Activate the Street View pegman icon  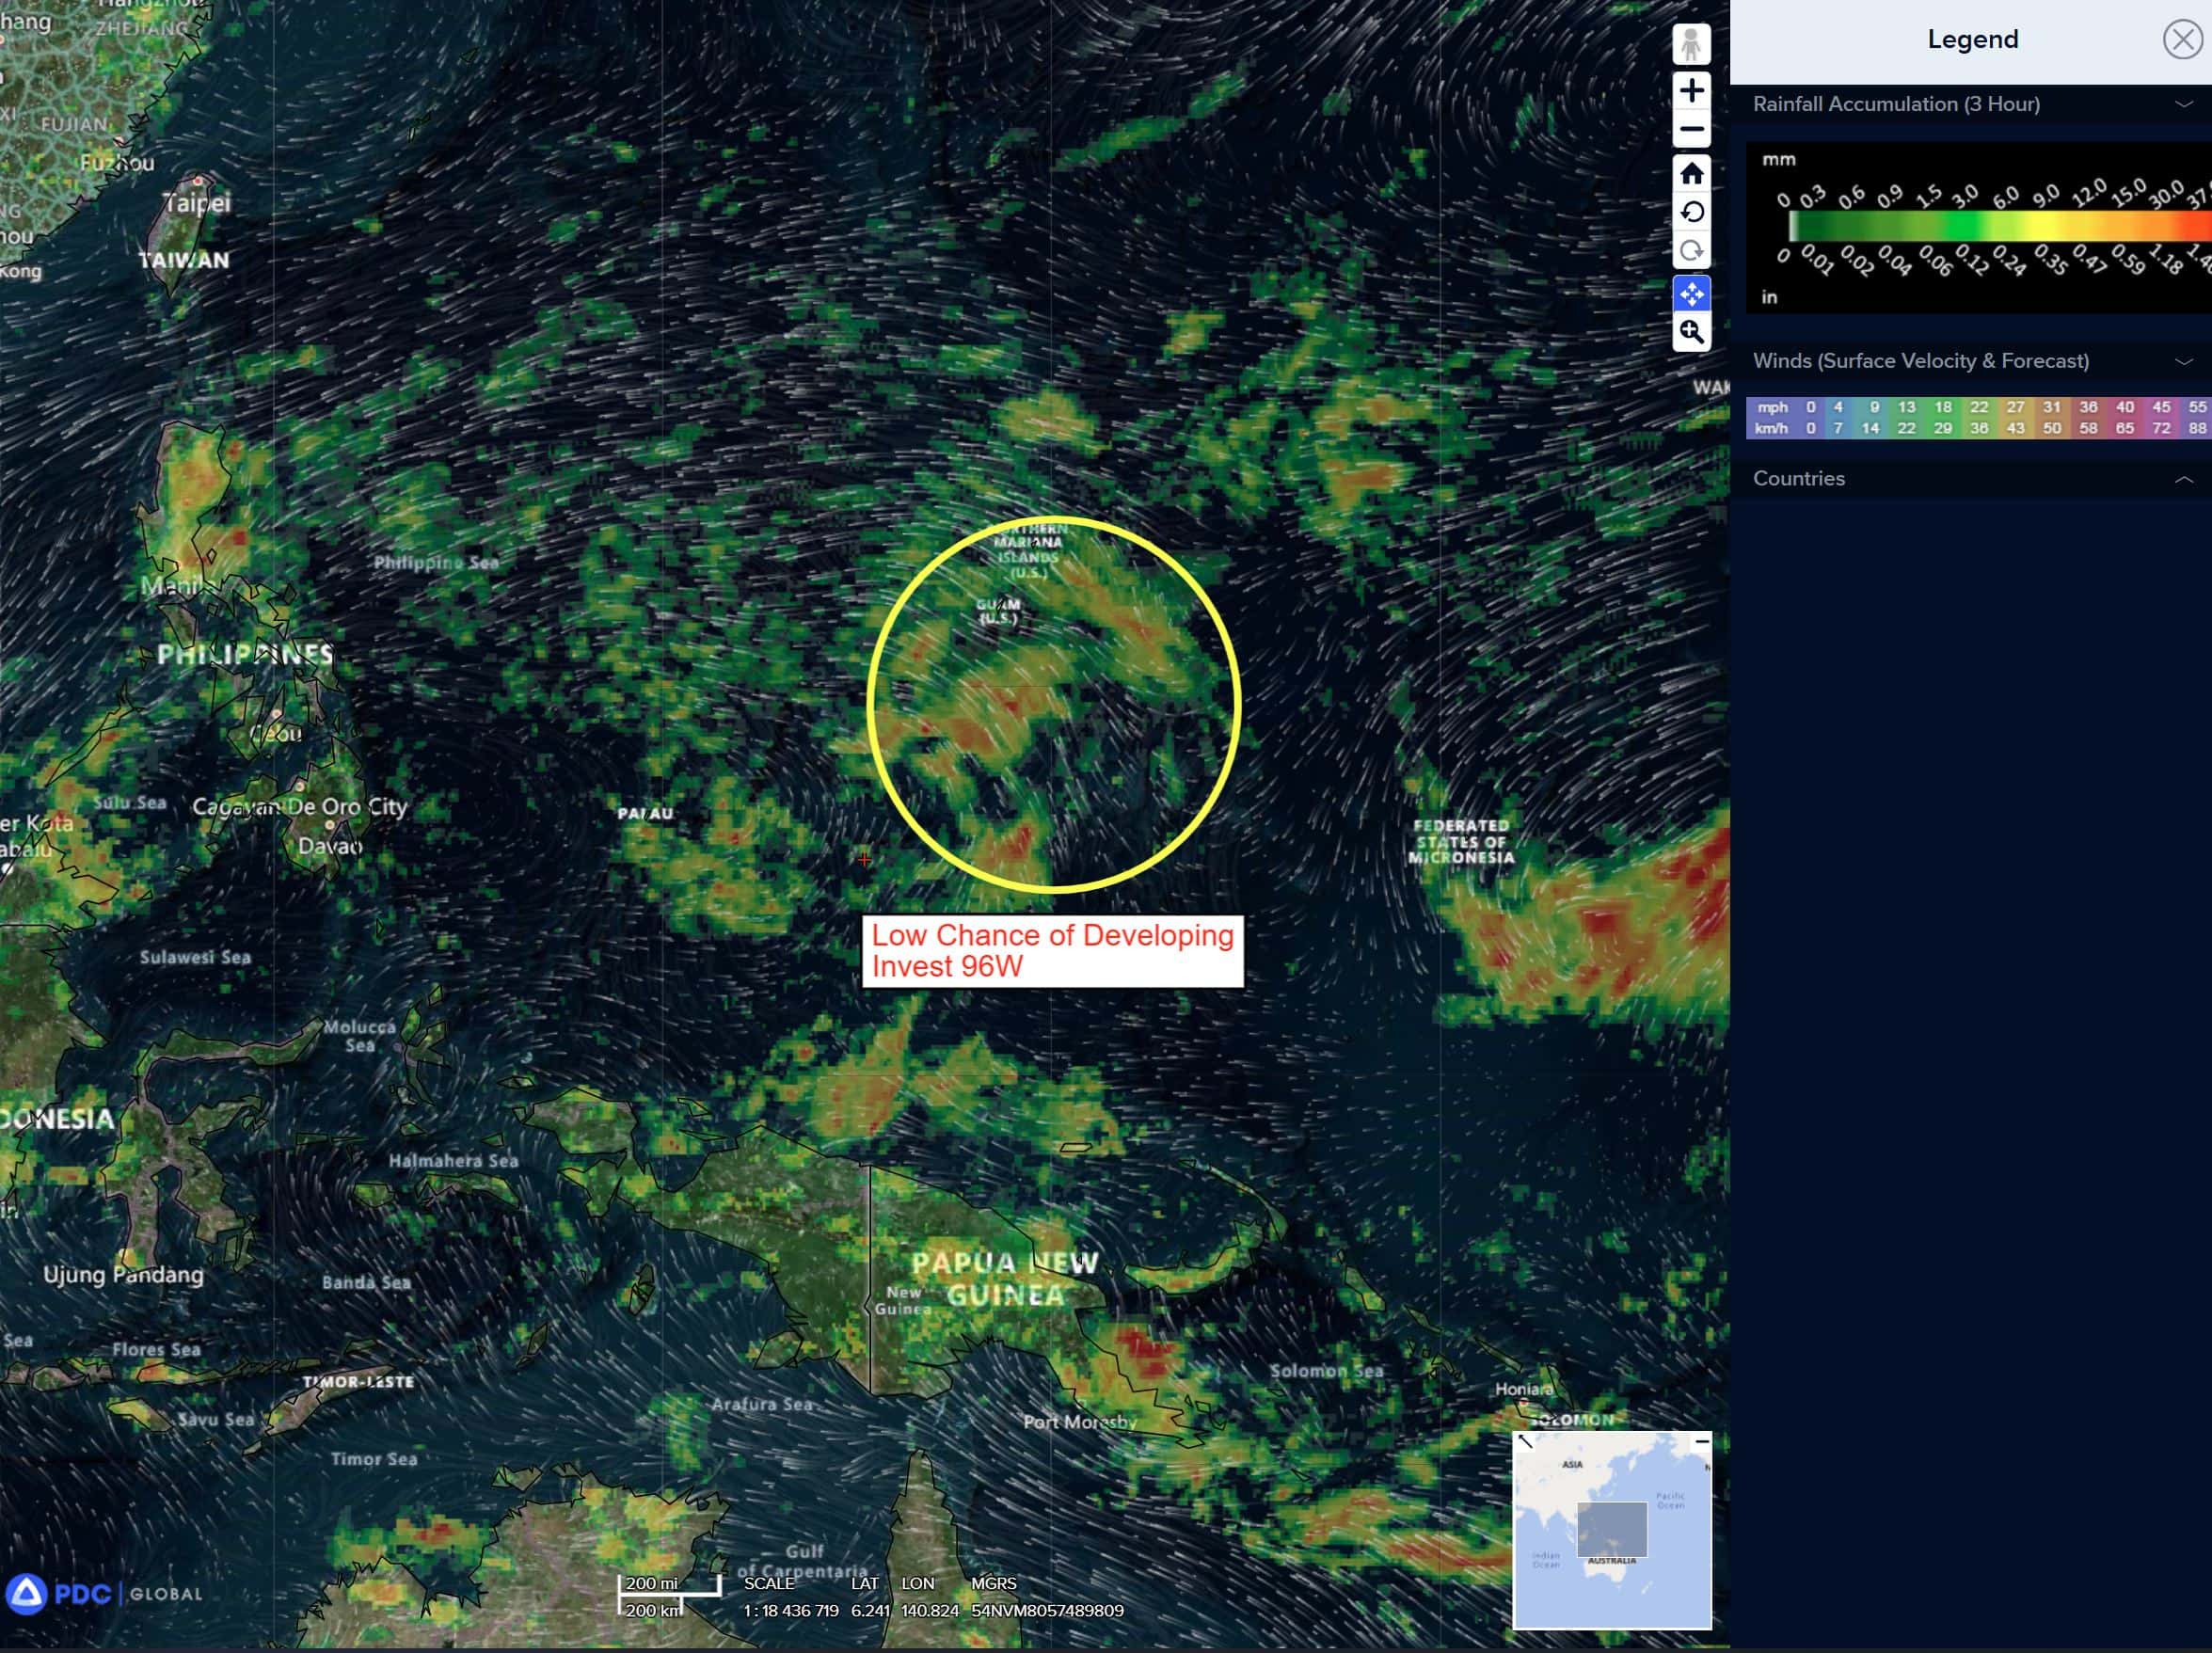pyautogui.click(x=1691, y=45)
